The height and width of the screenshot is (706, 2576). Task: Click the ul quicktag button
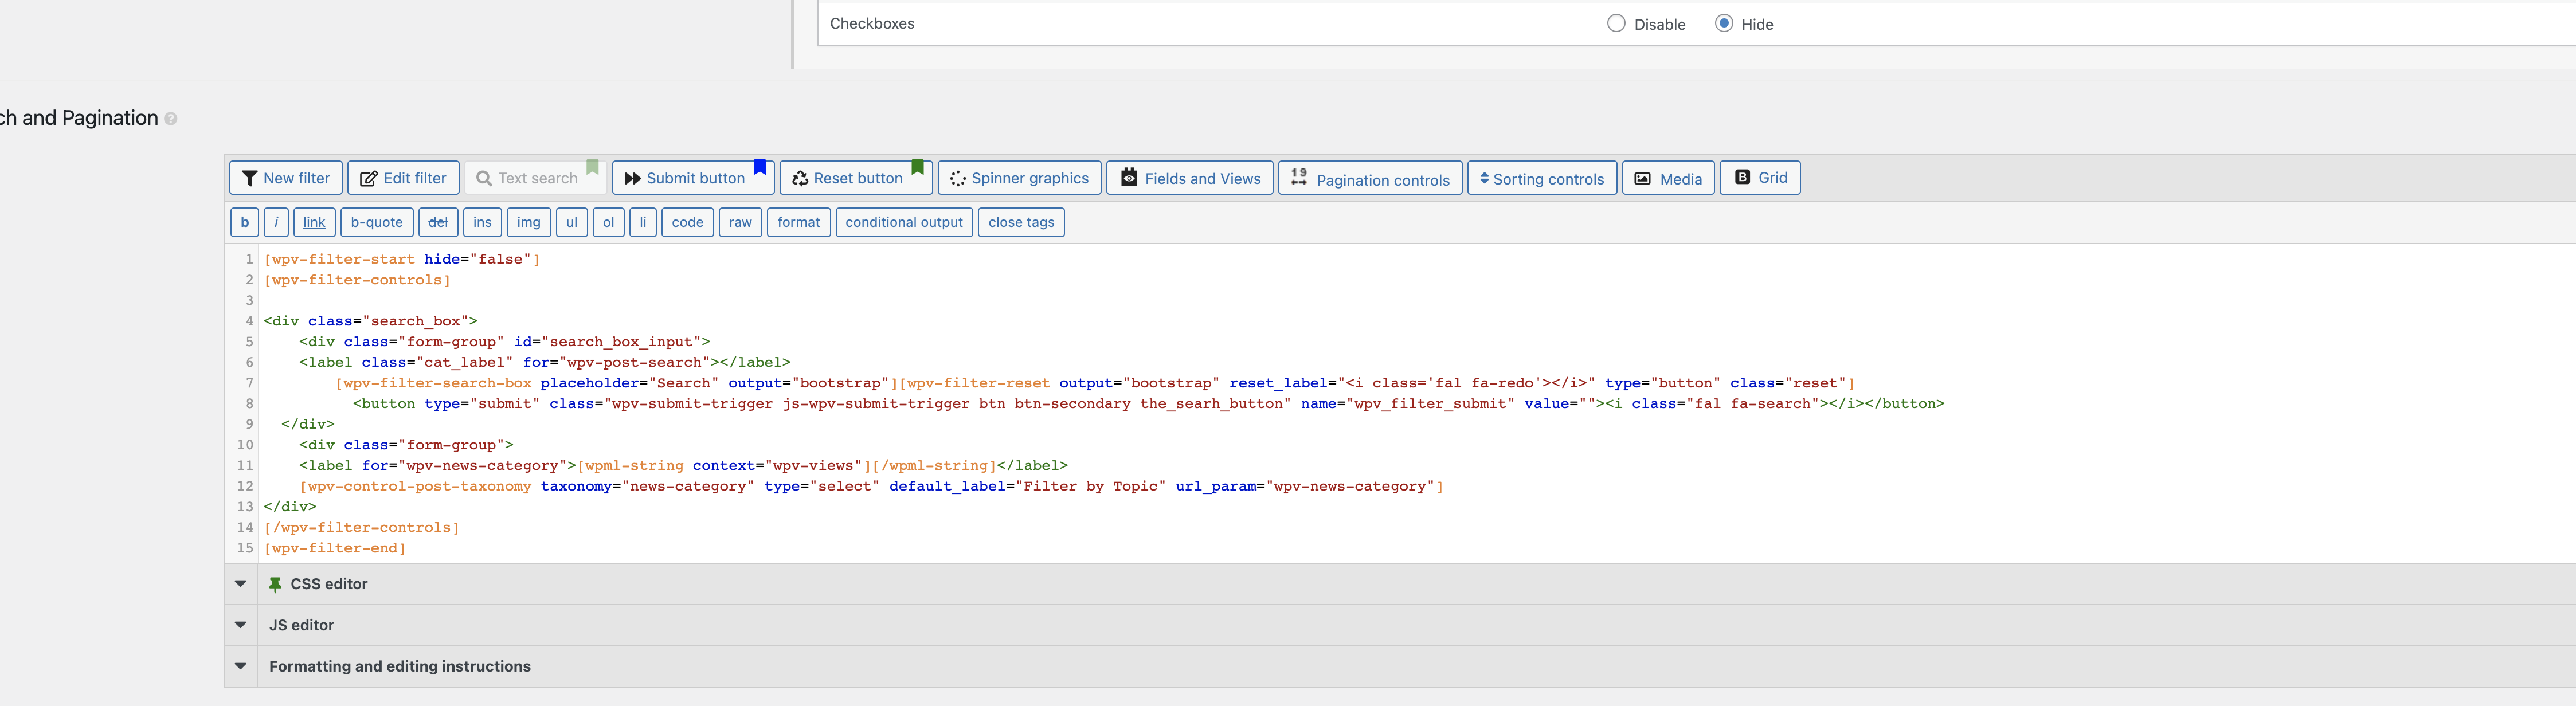(x=572, y=222)
